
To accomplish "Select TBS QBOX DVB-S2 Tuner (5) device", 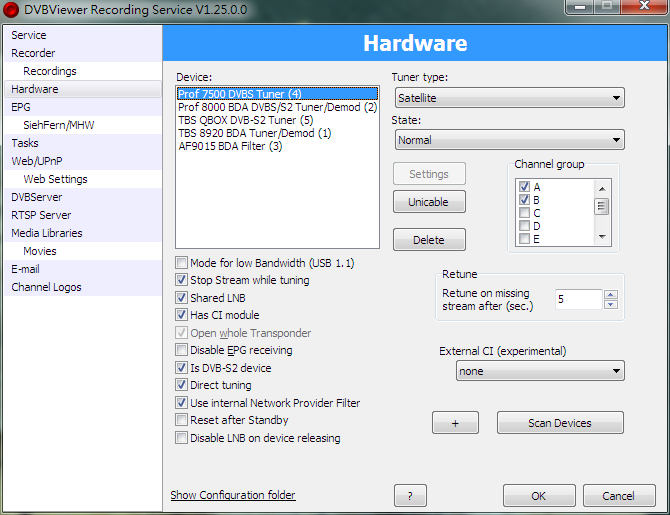I will [277, 120].
